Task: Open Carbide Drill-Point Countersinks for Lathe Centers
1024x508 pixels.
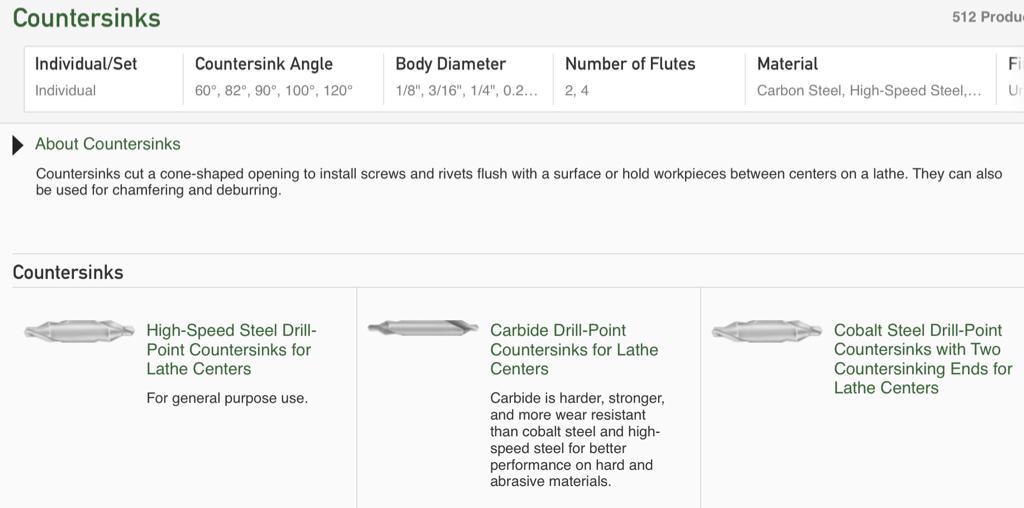Action: pyautogui.click(x=574, y=349)
